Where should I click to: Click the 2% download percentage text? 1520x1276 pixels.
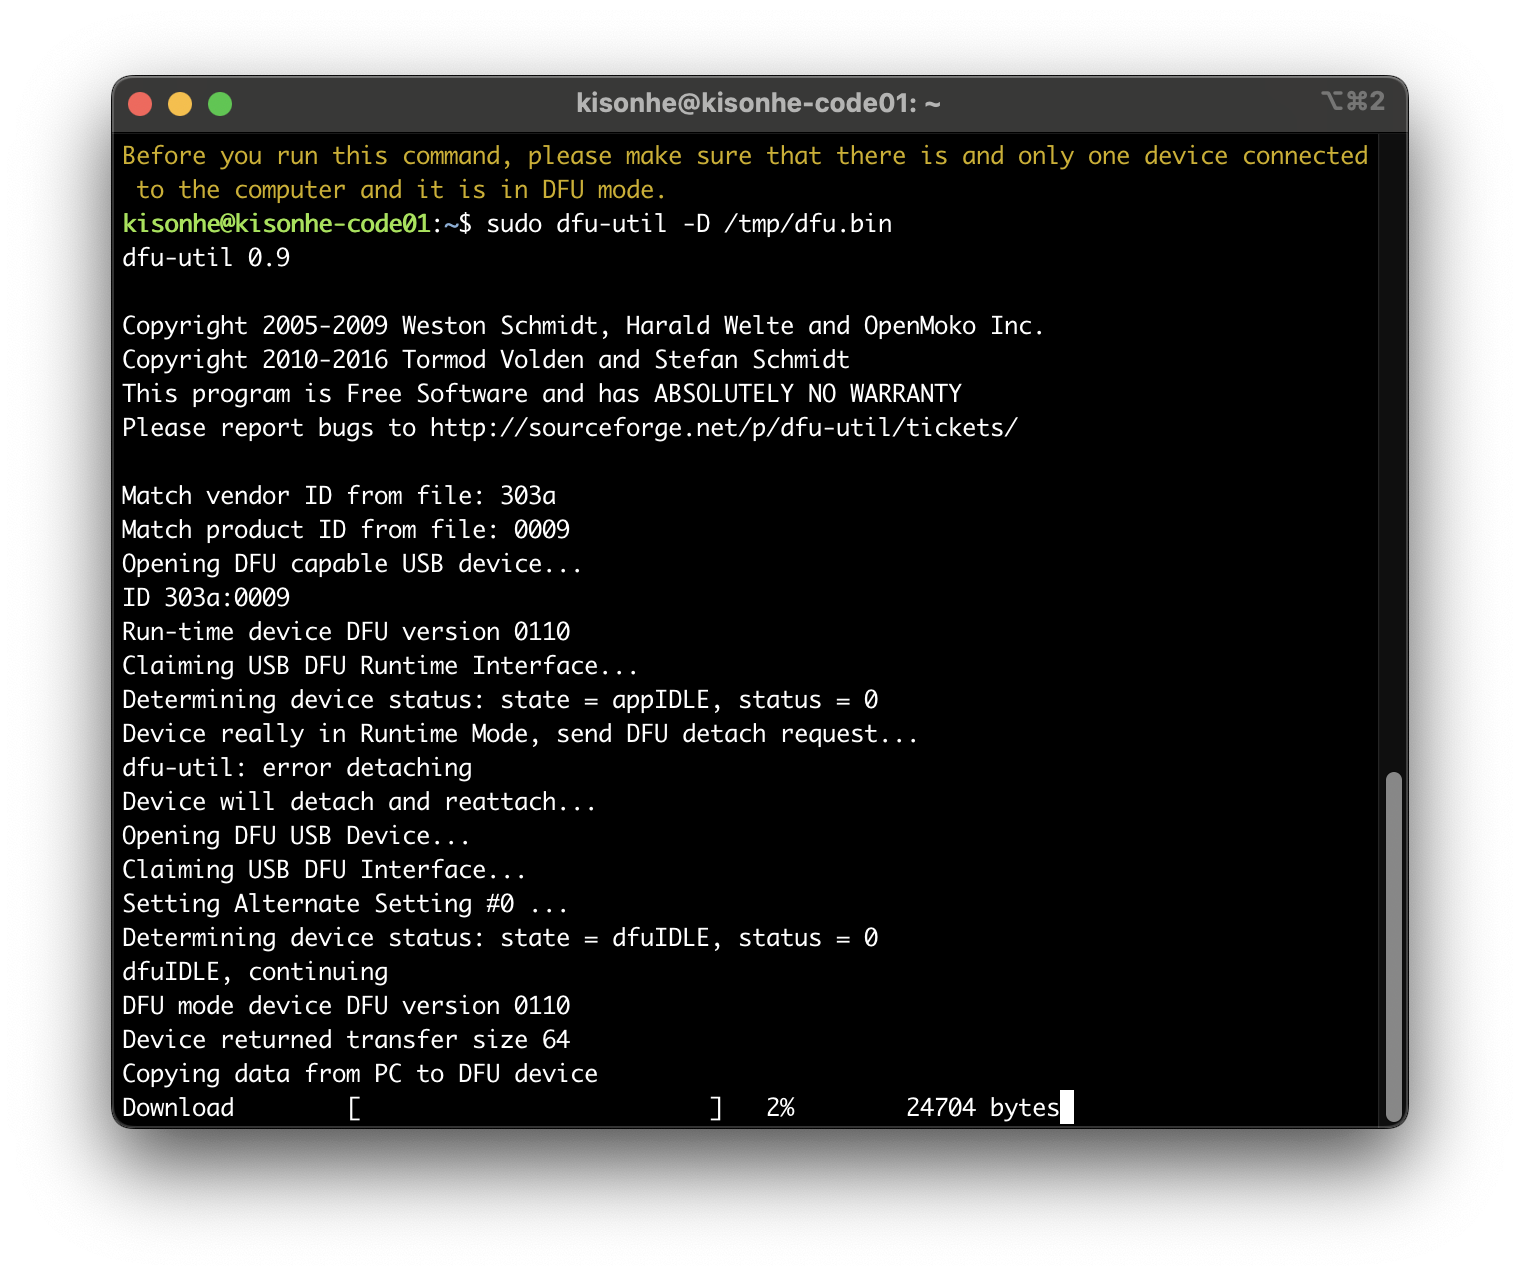tap(780, 1108)
